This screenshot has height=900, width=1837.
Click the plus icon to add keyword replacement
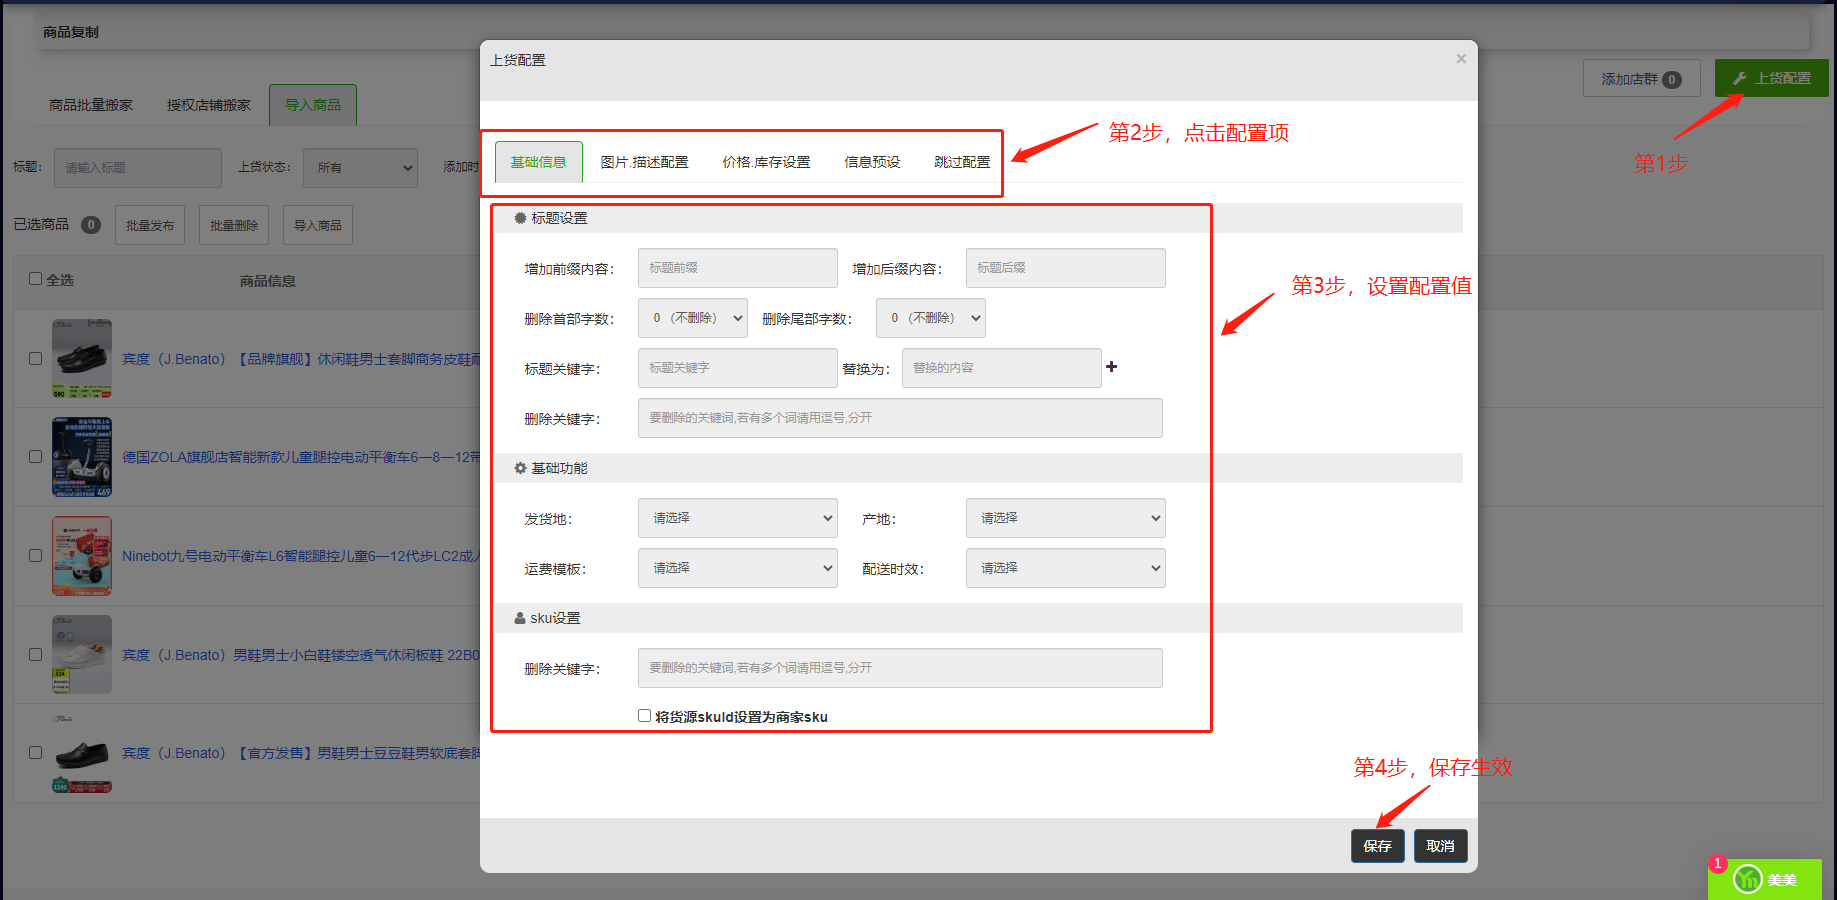[x=1111, y=367]
